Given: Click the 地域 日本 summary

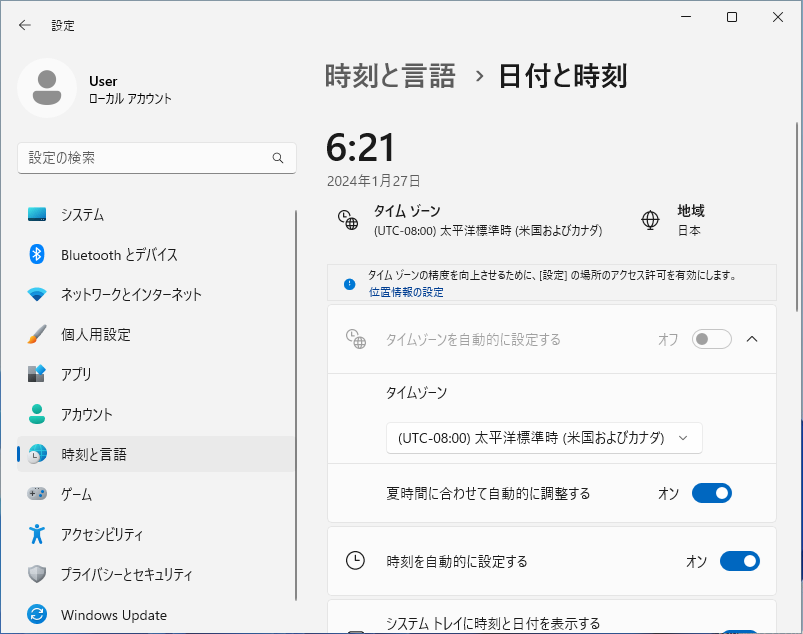Looking at the screenshot, I should (x=691, y=220).
